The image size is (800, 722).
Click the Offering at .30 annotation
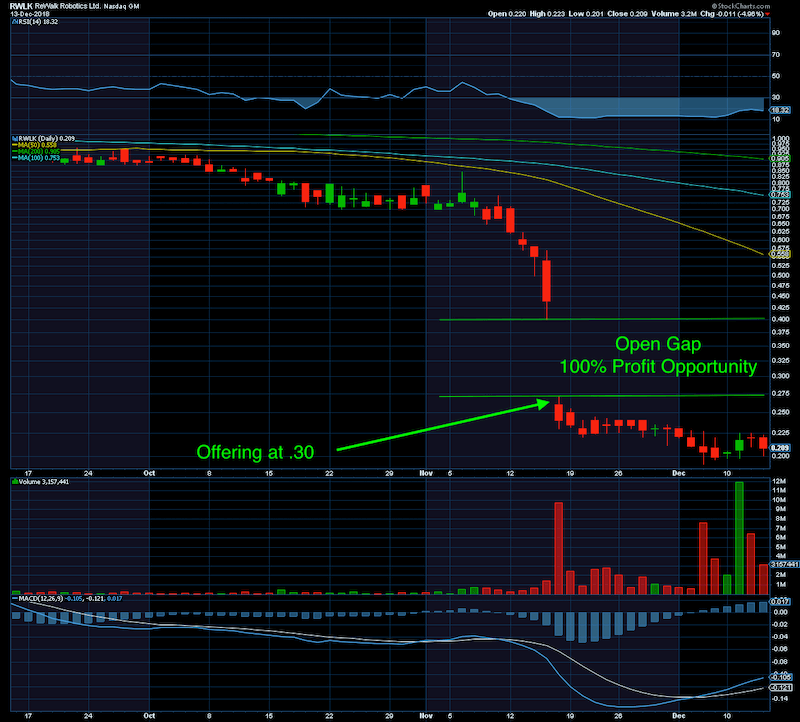pyautogui.click(x=255, y=451)
